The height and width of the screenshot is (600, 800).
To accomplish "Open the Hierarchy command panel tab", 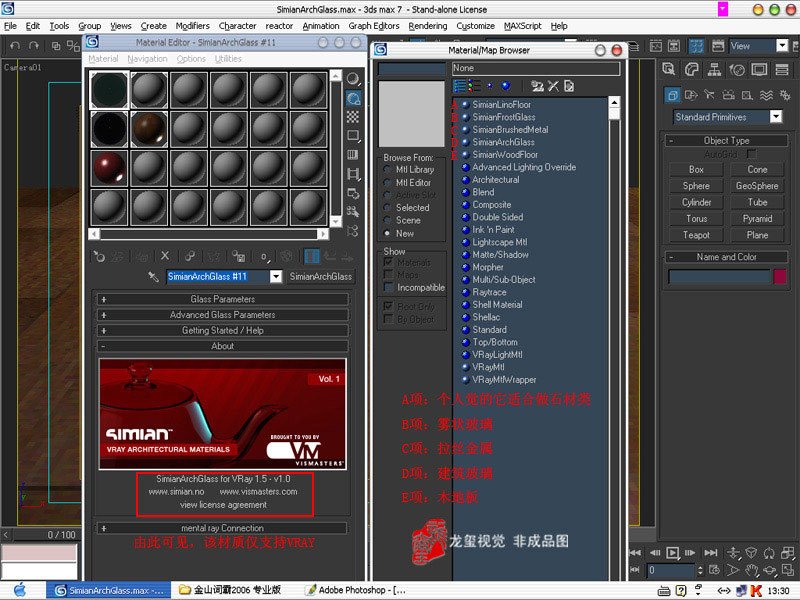I will 714,69.
